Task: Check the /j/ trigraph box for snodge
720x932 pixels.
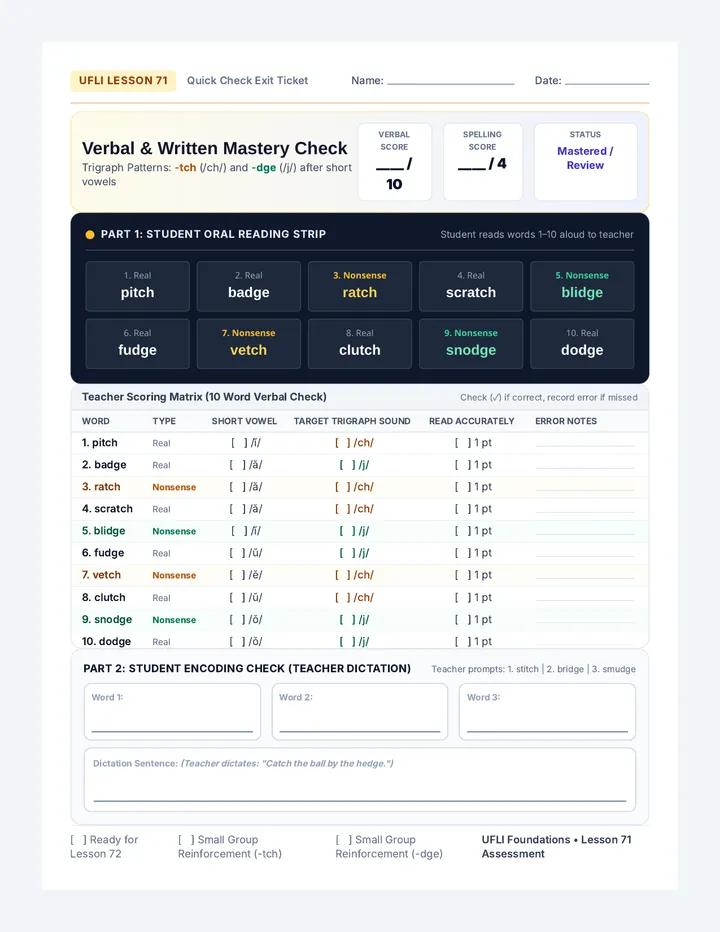Action: pos(347,619)
